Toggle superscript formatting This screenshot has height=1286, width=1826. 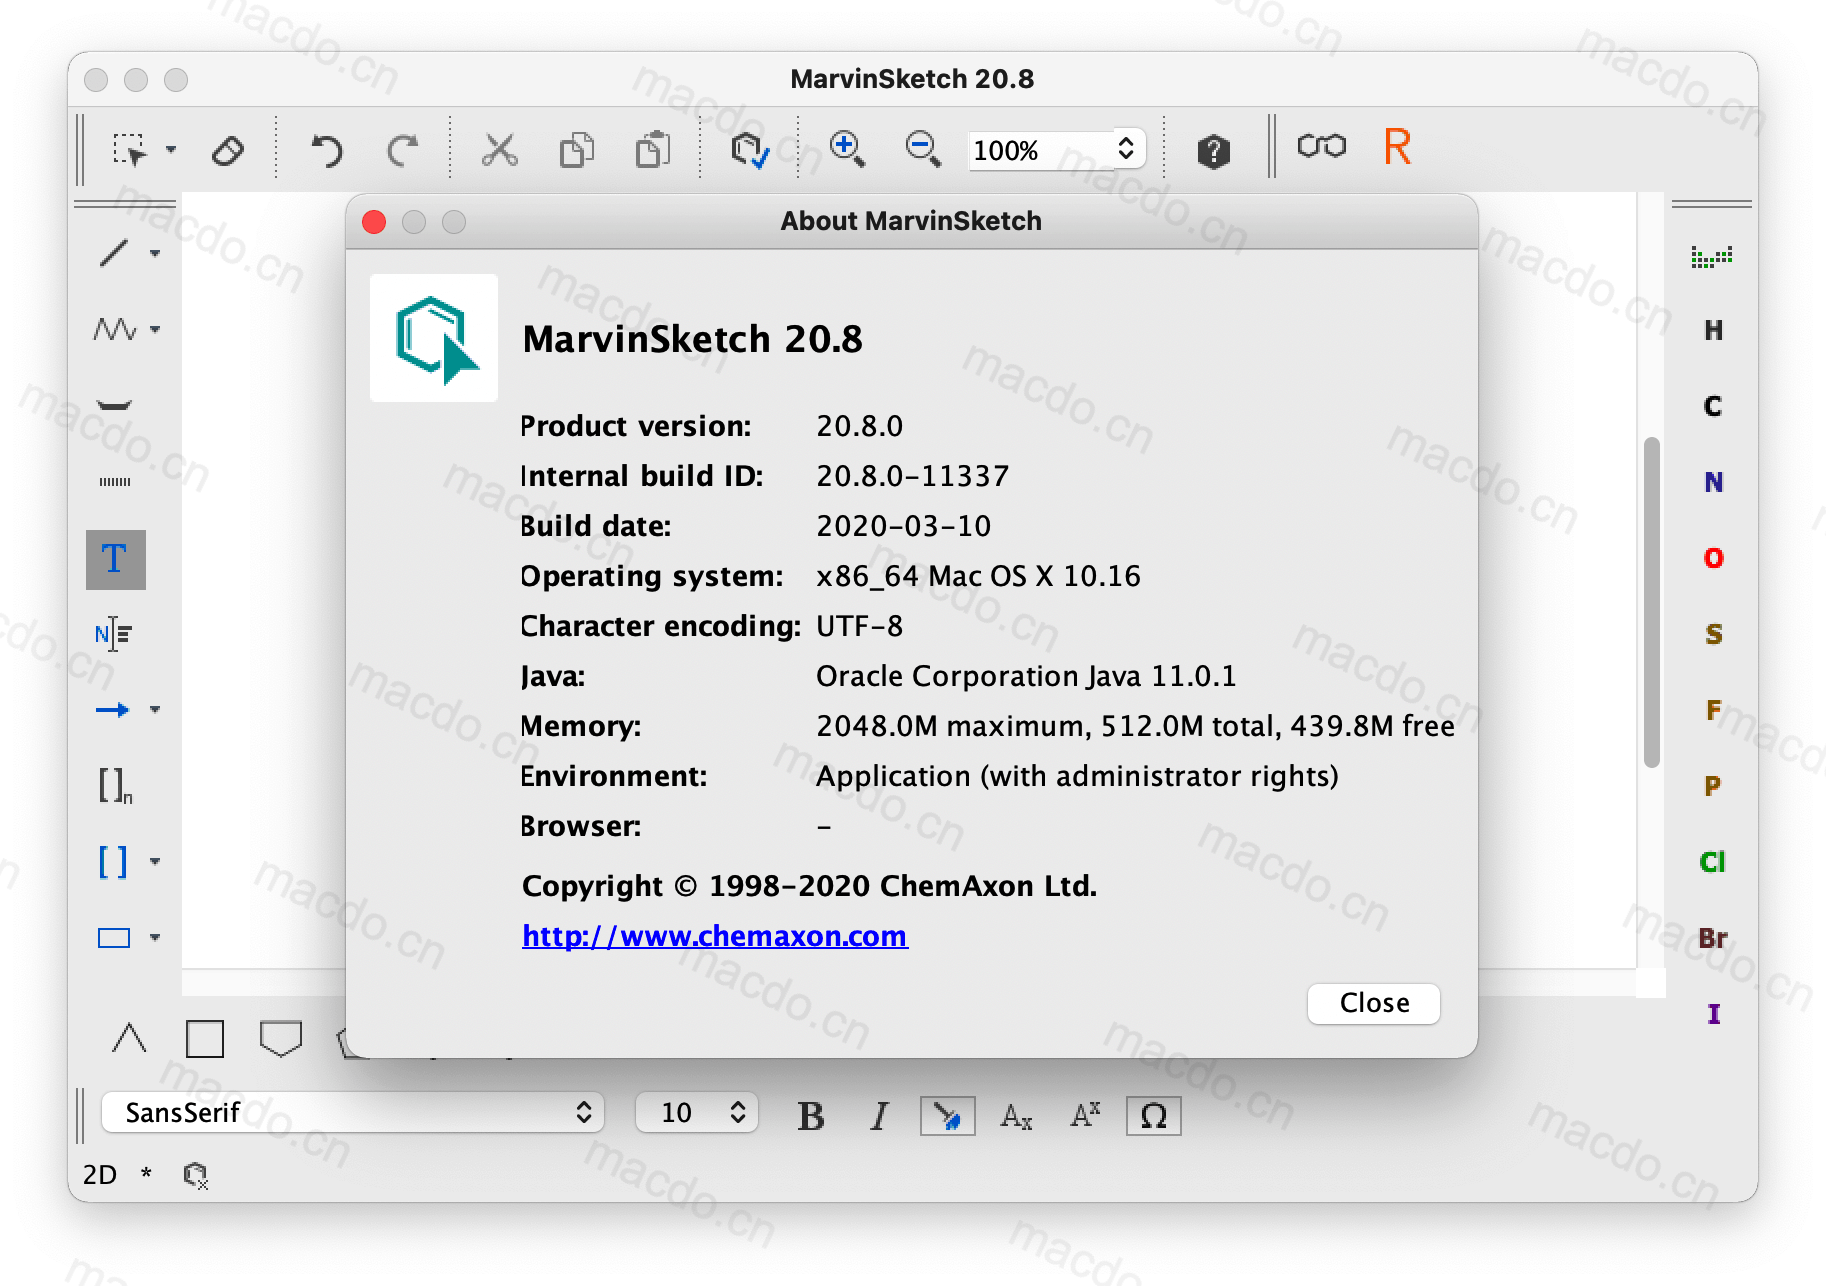point(1085,1115)
